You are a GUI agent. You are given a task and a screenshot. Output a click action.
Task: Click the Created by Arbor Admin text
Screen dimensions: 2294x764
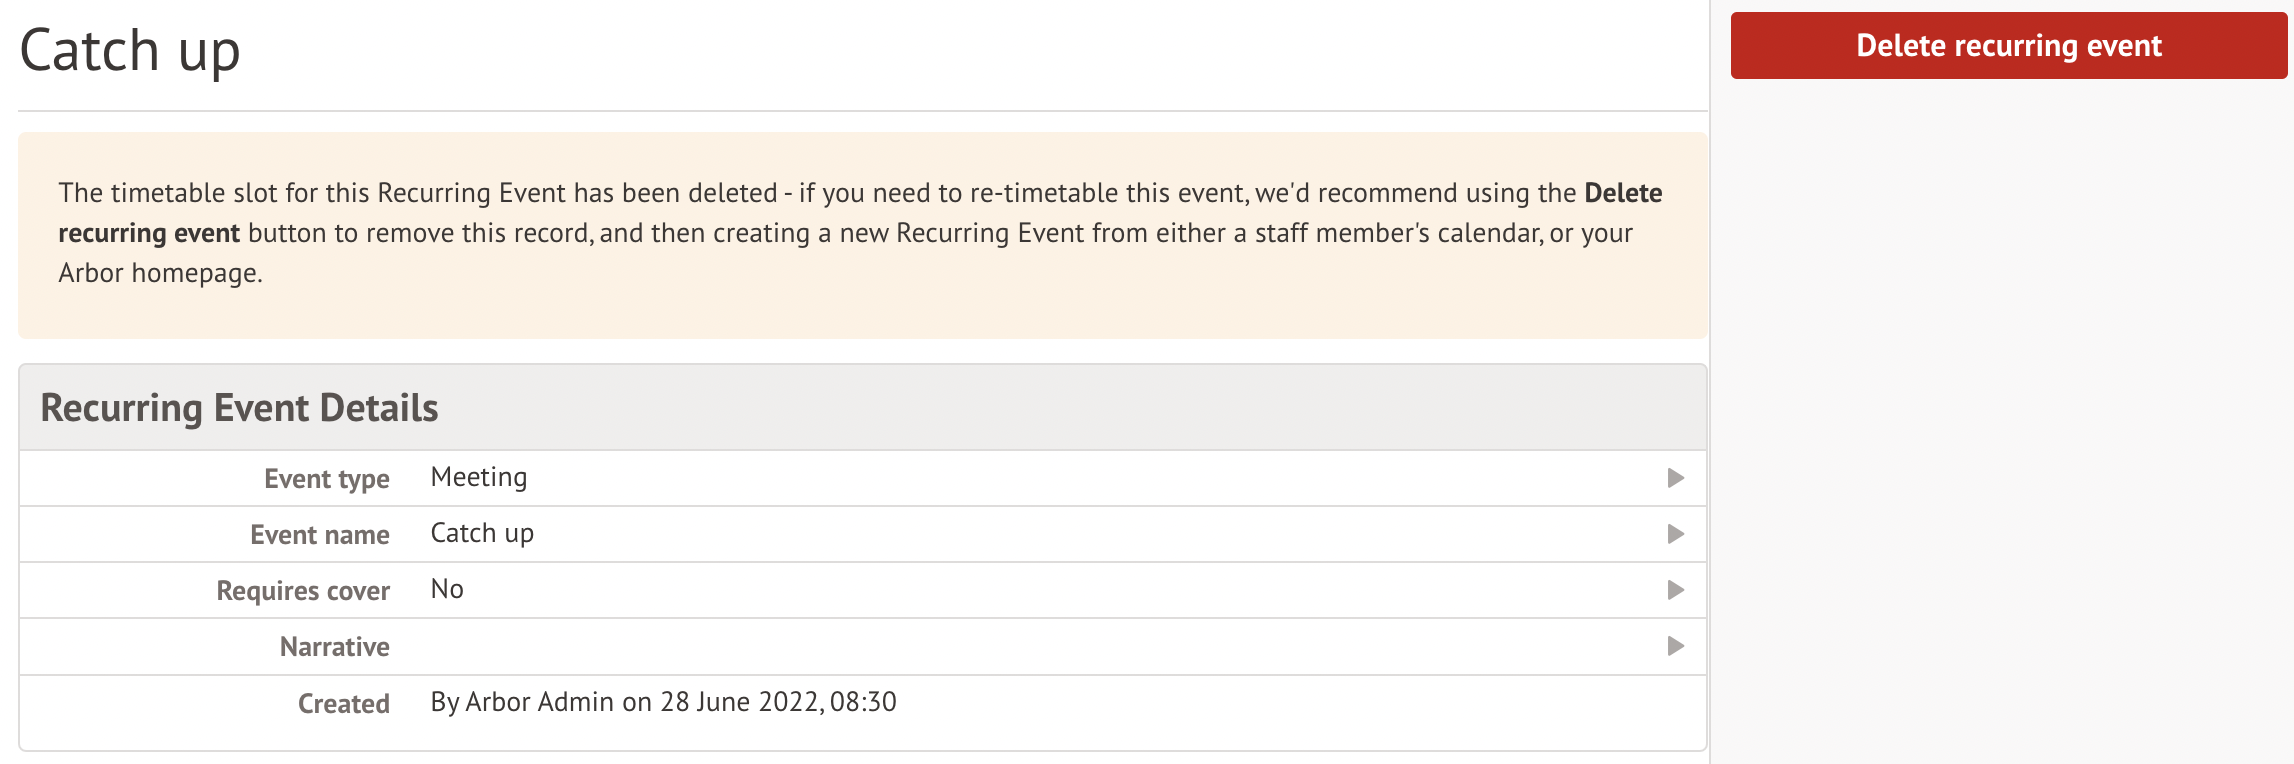click(663, 702)
